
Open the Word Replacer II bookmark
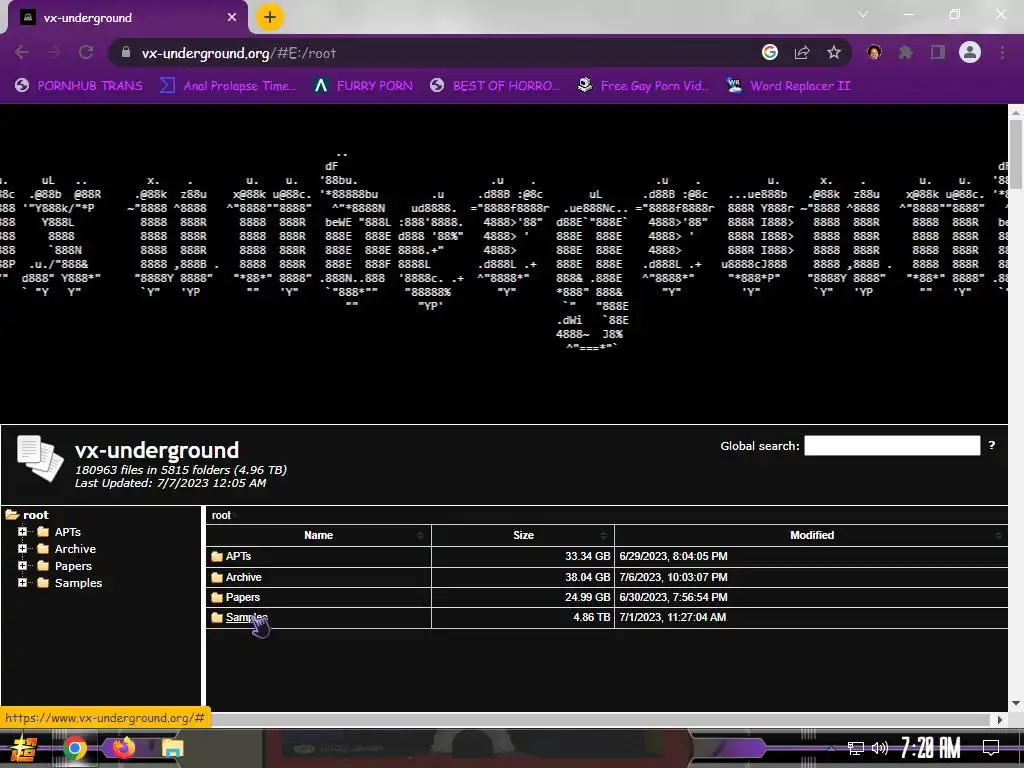789,86
